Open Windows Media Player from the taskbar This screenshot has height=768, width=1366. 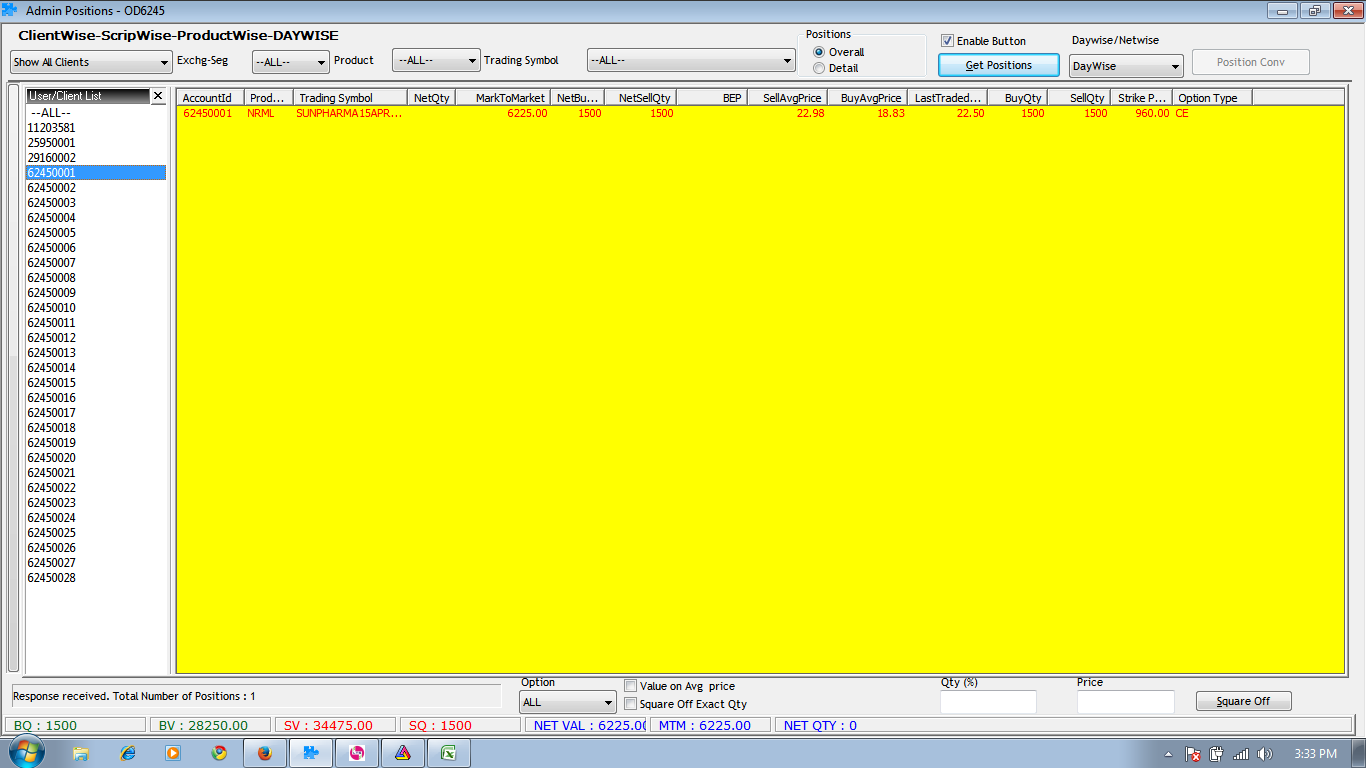172,753
